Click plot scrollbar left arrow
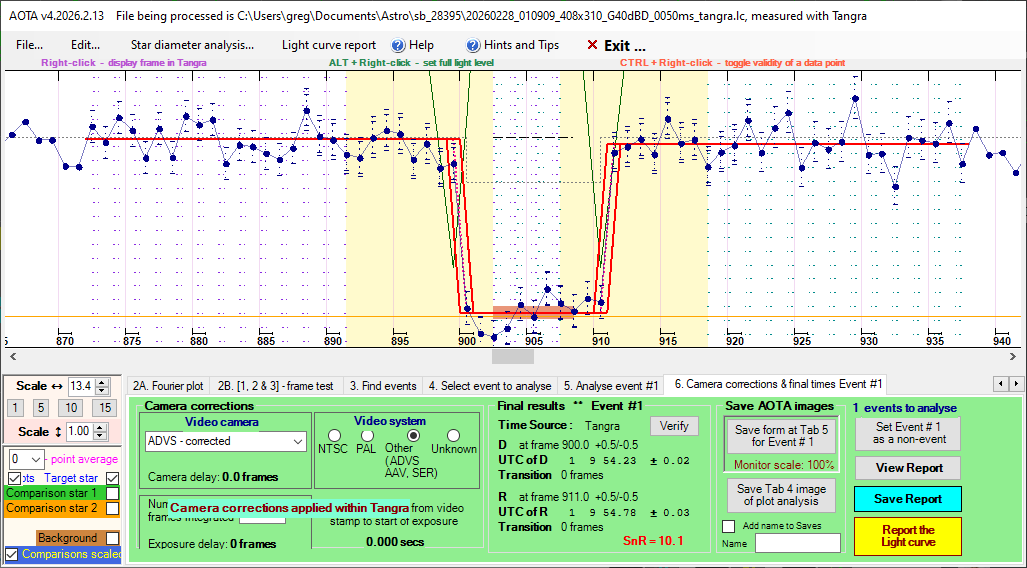The width and height of the screenshot is (1027, 568). point(10,356)
